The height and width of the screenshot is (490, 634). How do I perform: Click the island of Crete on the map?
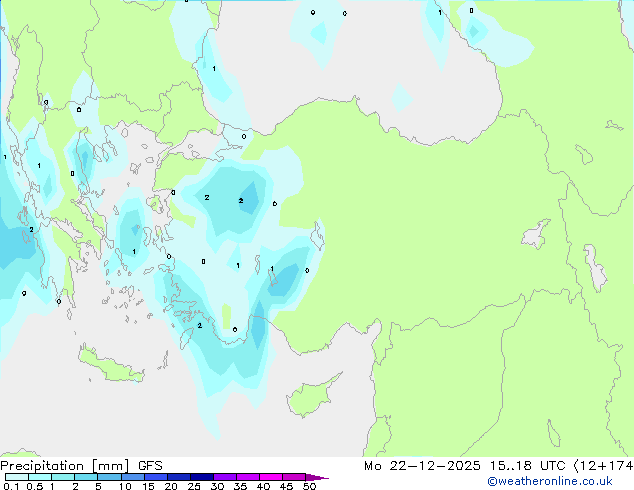tap(109, 365)
